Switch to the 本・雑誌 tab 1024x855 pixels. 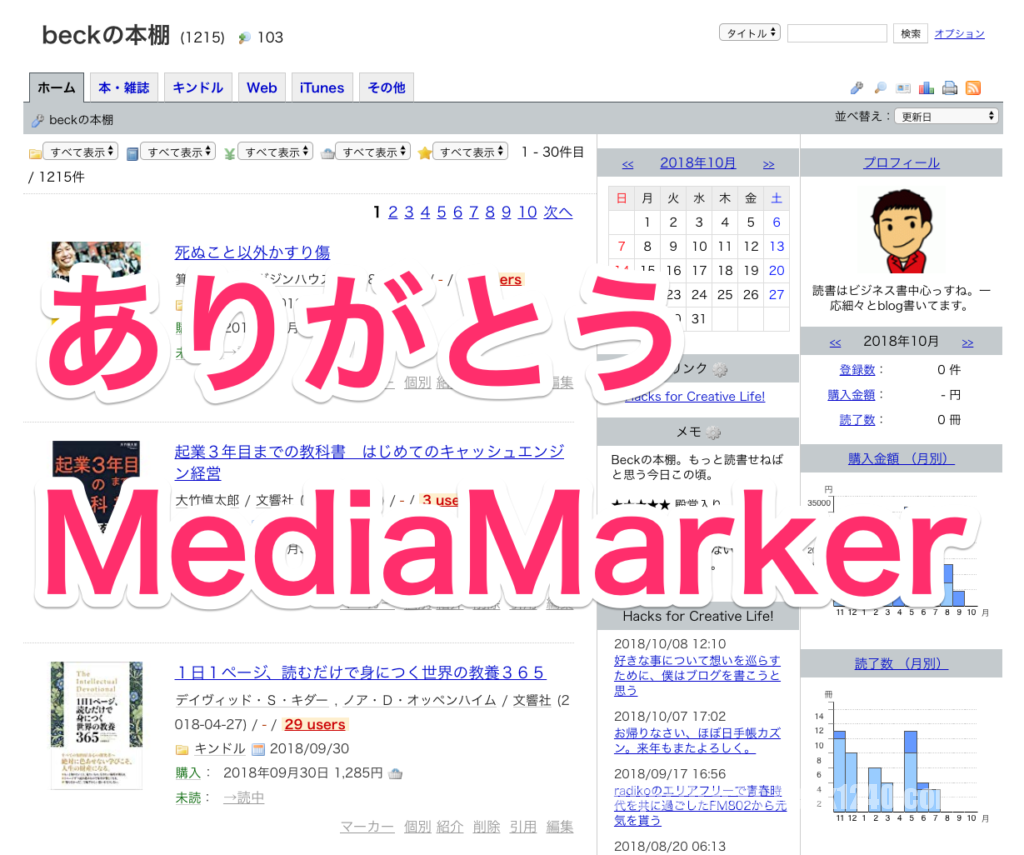(123, 88)
